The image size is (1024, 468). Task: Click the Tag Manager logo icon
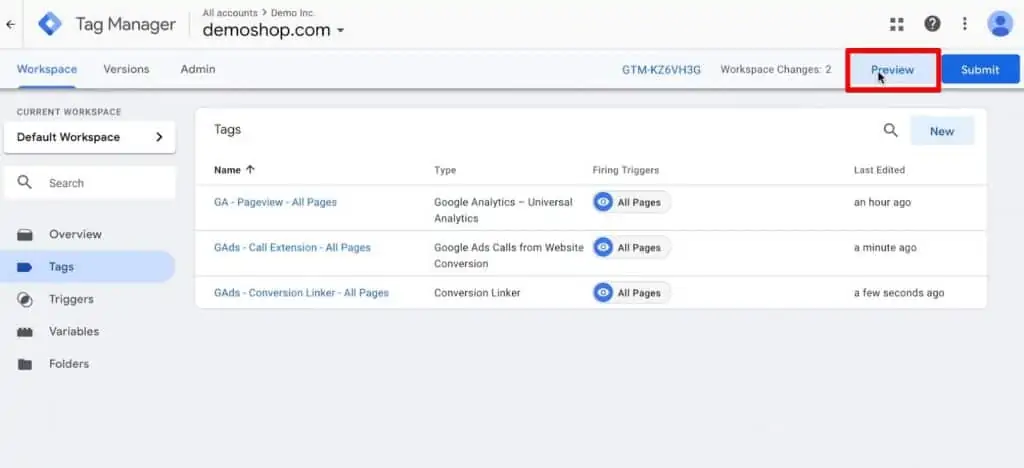pyautogui.click(x=50, y=24)
